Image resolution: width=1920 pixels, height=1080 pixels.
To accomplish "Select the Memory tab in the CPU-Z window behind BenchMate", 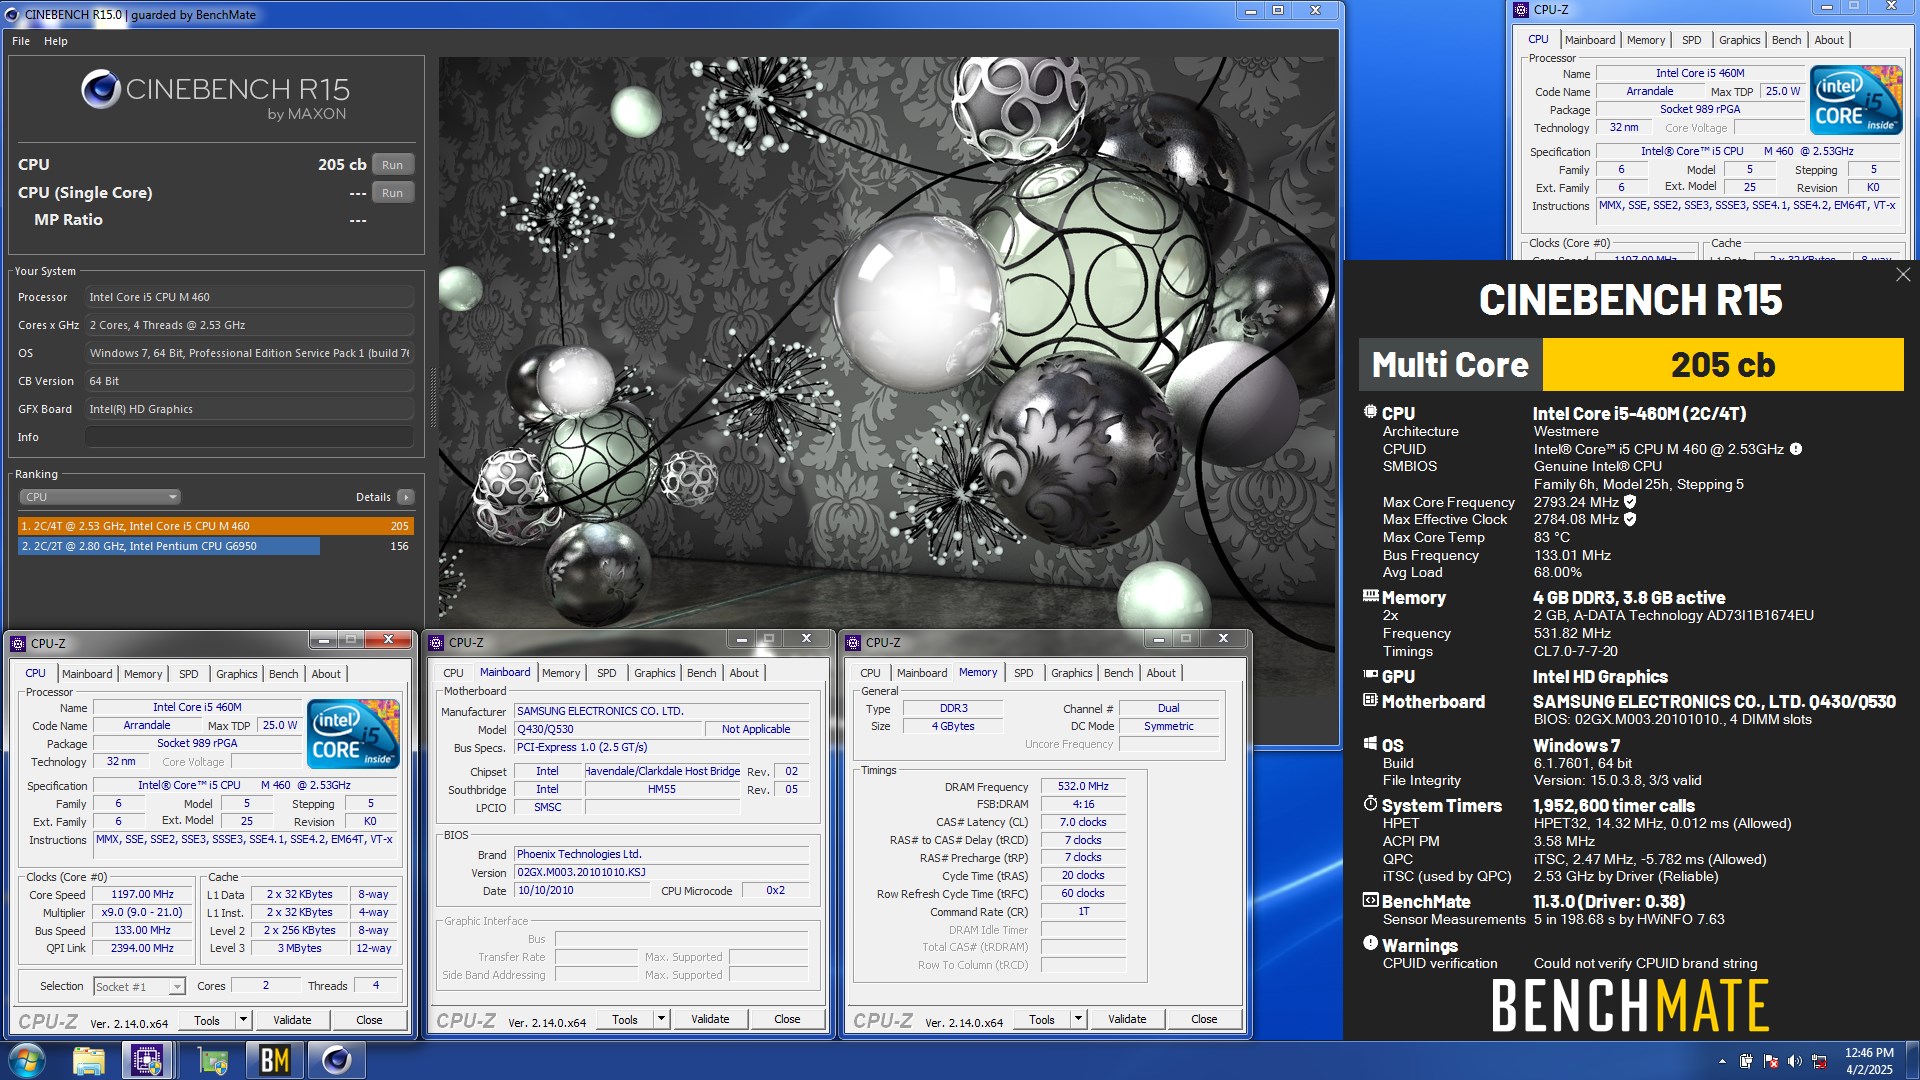I will click(x=1645, y=40).
